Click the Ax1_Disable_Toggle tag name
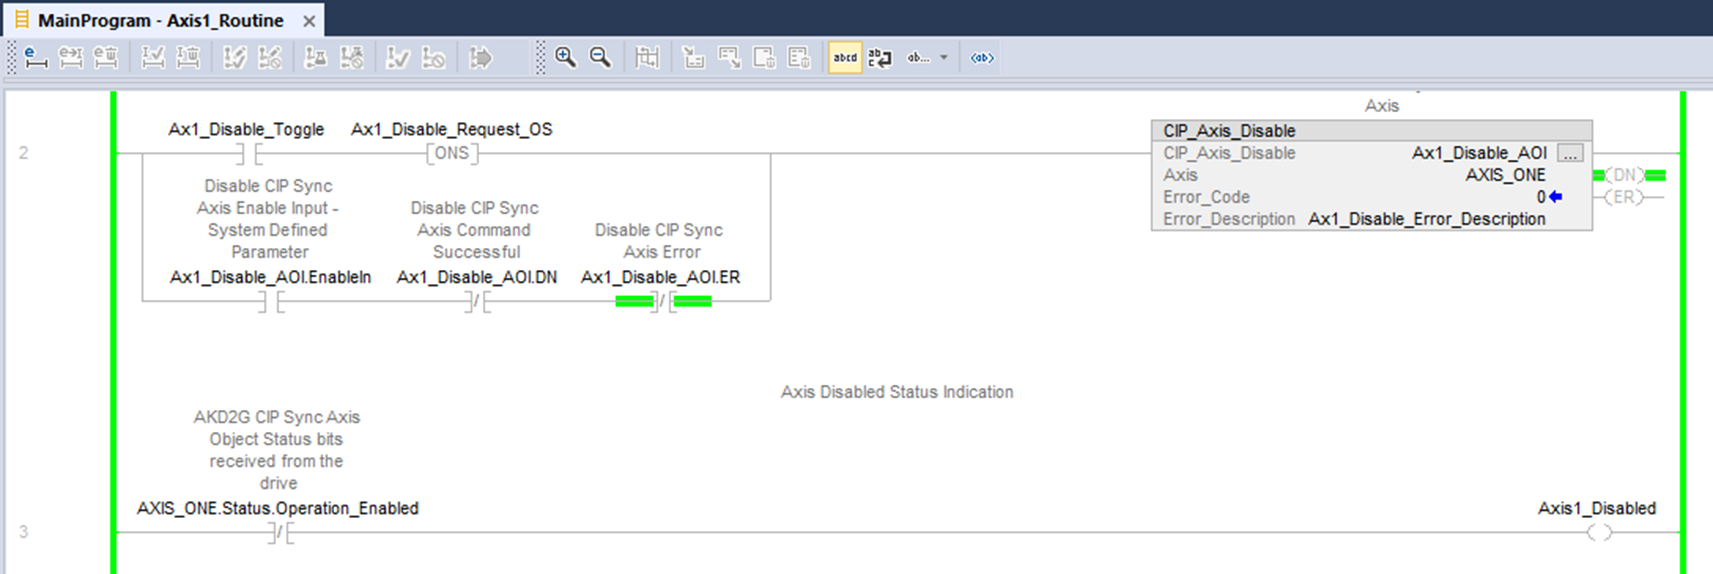The width and height of the screenshot is (1713, 574). click(246, 129)
